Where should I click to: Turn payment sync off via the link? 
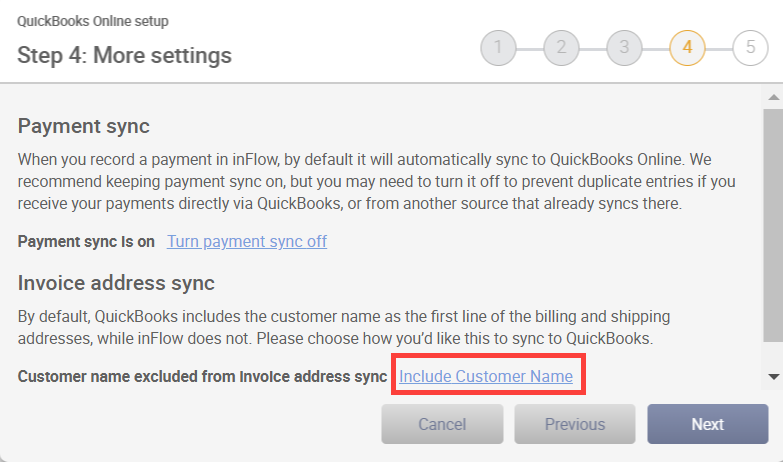coord(247,241)
